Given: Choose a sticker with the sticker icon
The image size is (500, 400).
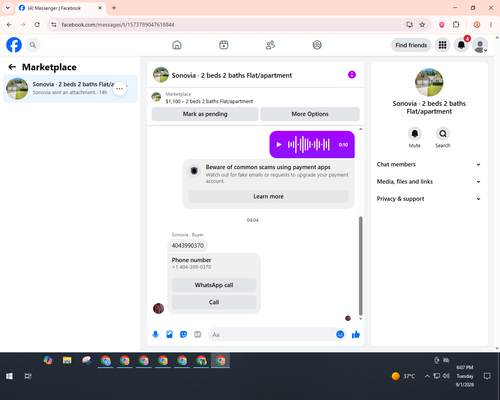Looking at the screenshot, I should point(183,334).
